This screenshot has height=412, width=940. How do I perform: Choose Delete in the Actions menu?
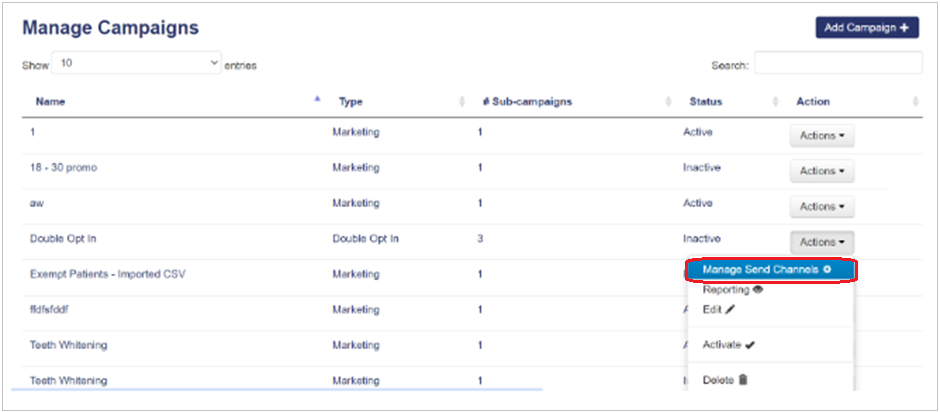tap(770, 380)
